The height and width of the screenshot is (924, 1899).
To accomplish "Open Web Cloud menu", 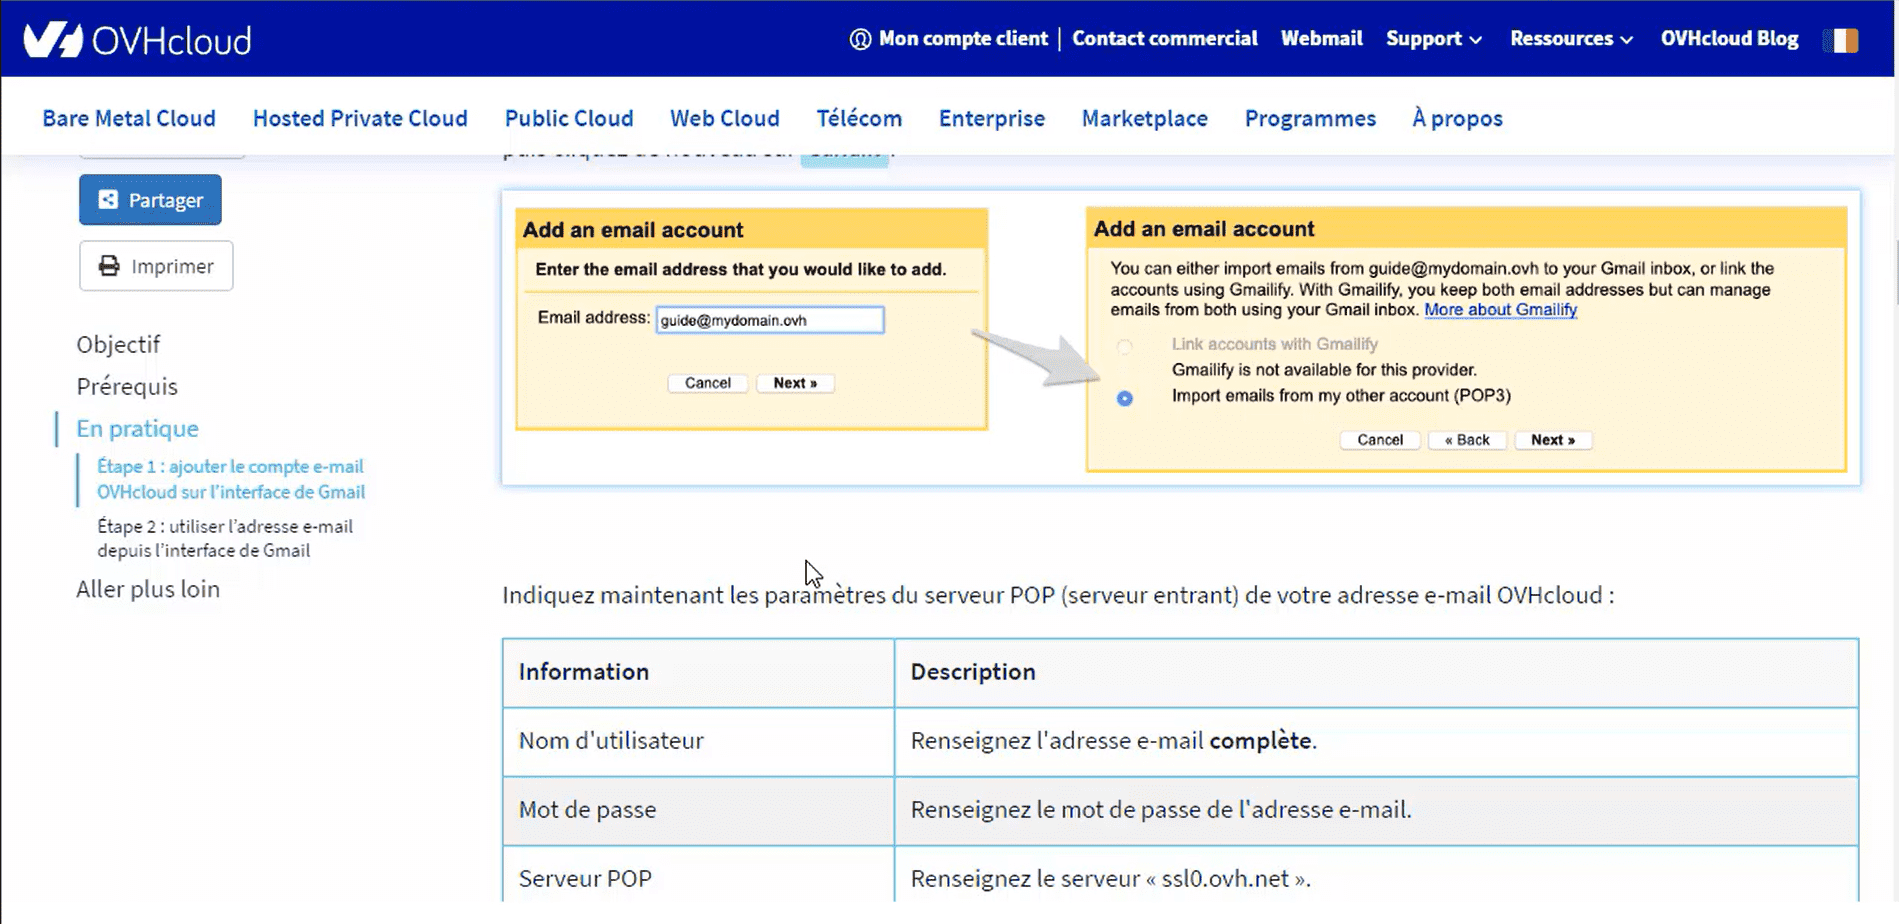I will pos(725,118).
